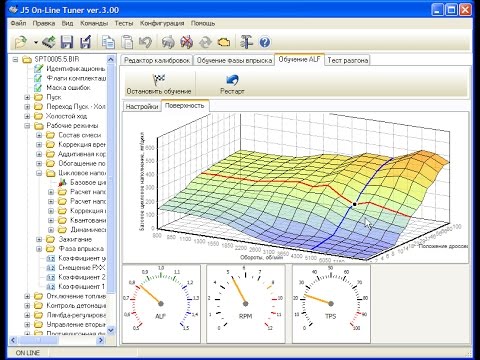Click Остановить обучение button
Screen dimensions: 480x360
coord(159,84)
